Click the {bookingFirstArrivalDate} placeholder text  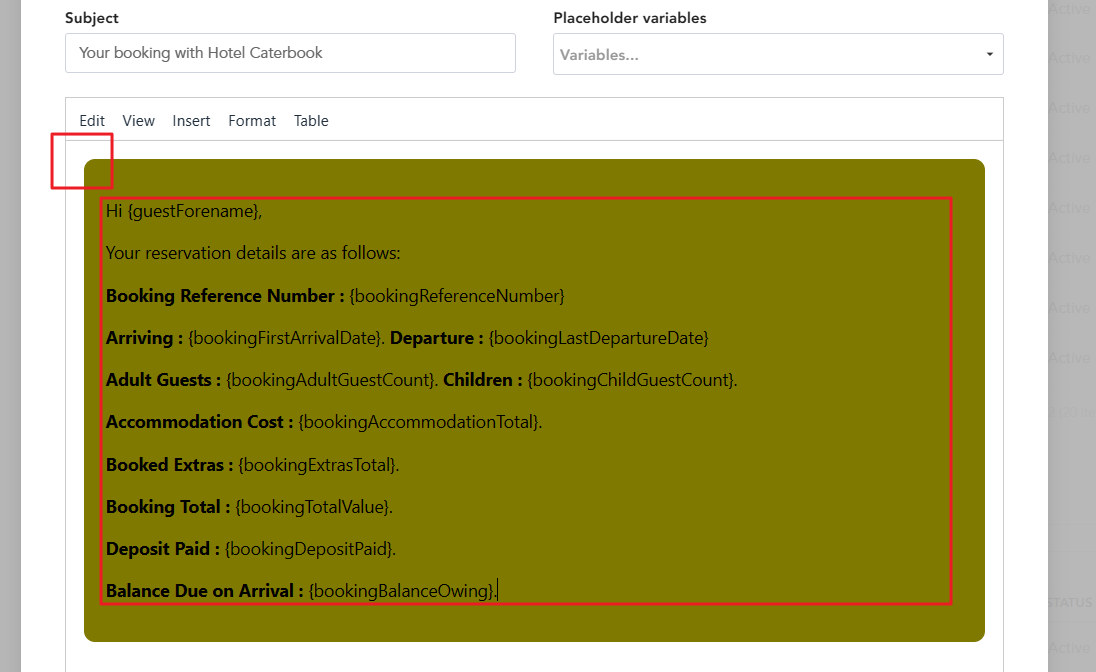pos(285,338)
